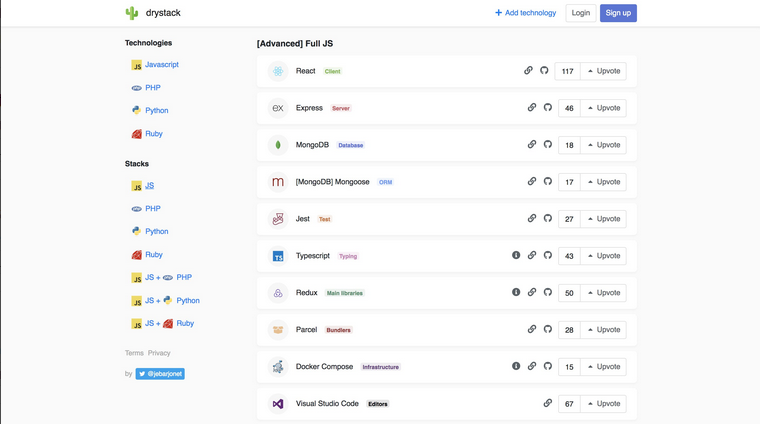Open the GitHub icon for Parcel
Screen dimensions: 760x424
[548, 329]
